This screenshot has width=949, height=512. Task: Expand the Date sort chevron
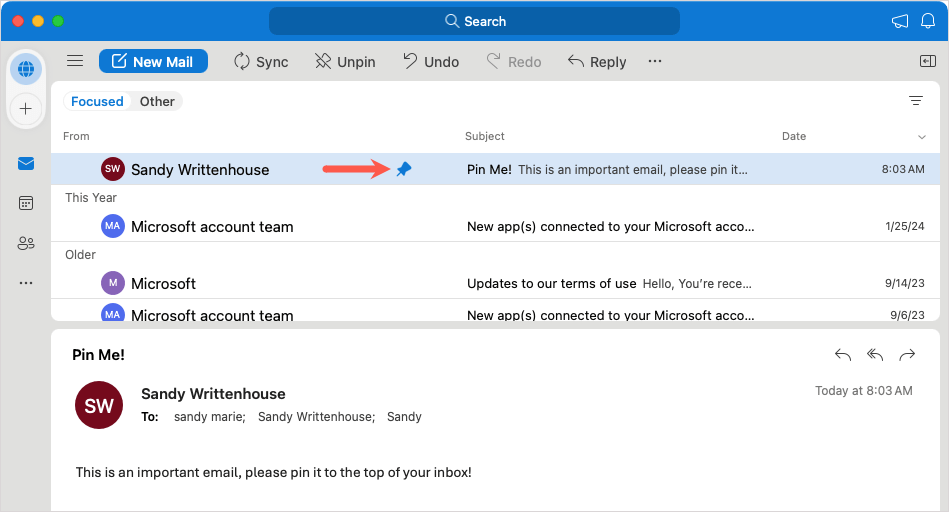pyautogui.click(x=921, y=137)
